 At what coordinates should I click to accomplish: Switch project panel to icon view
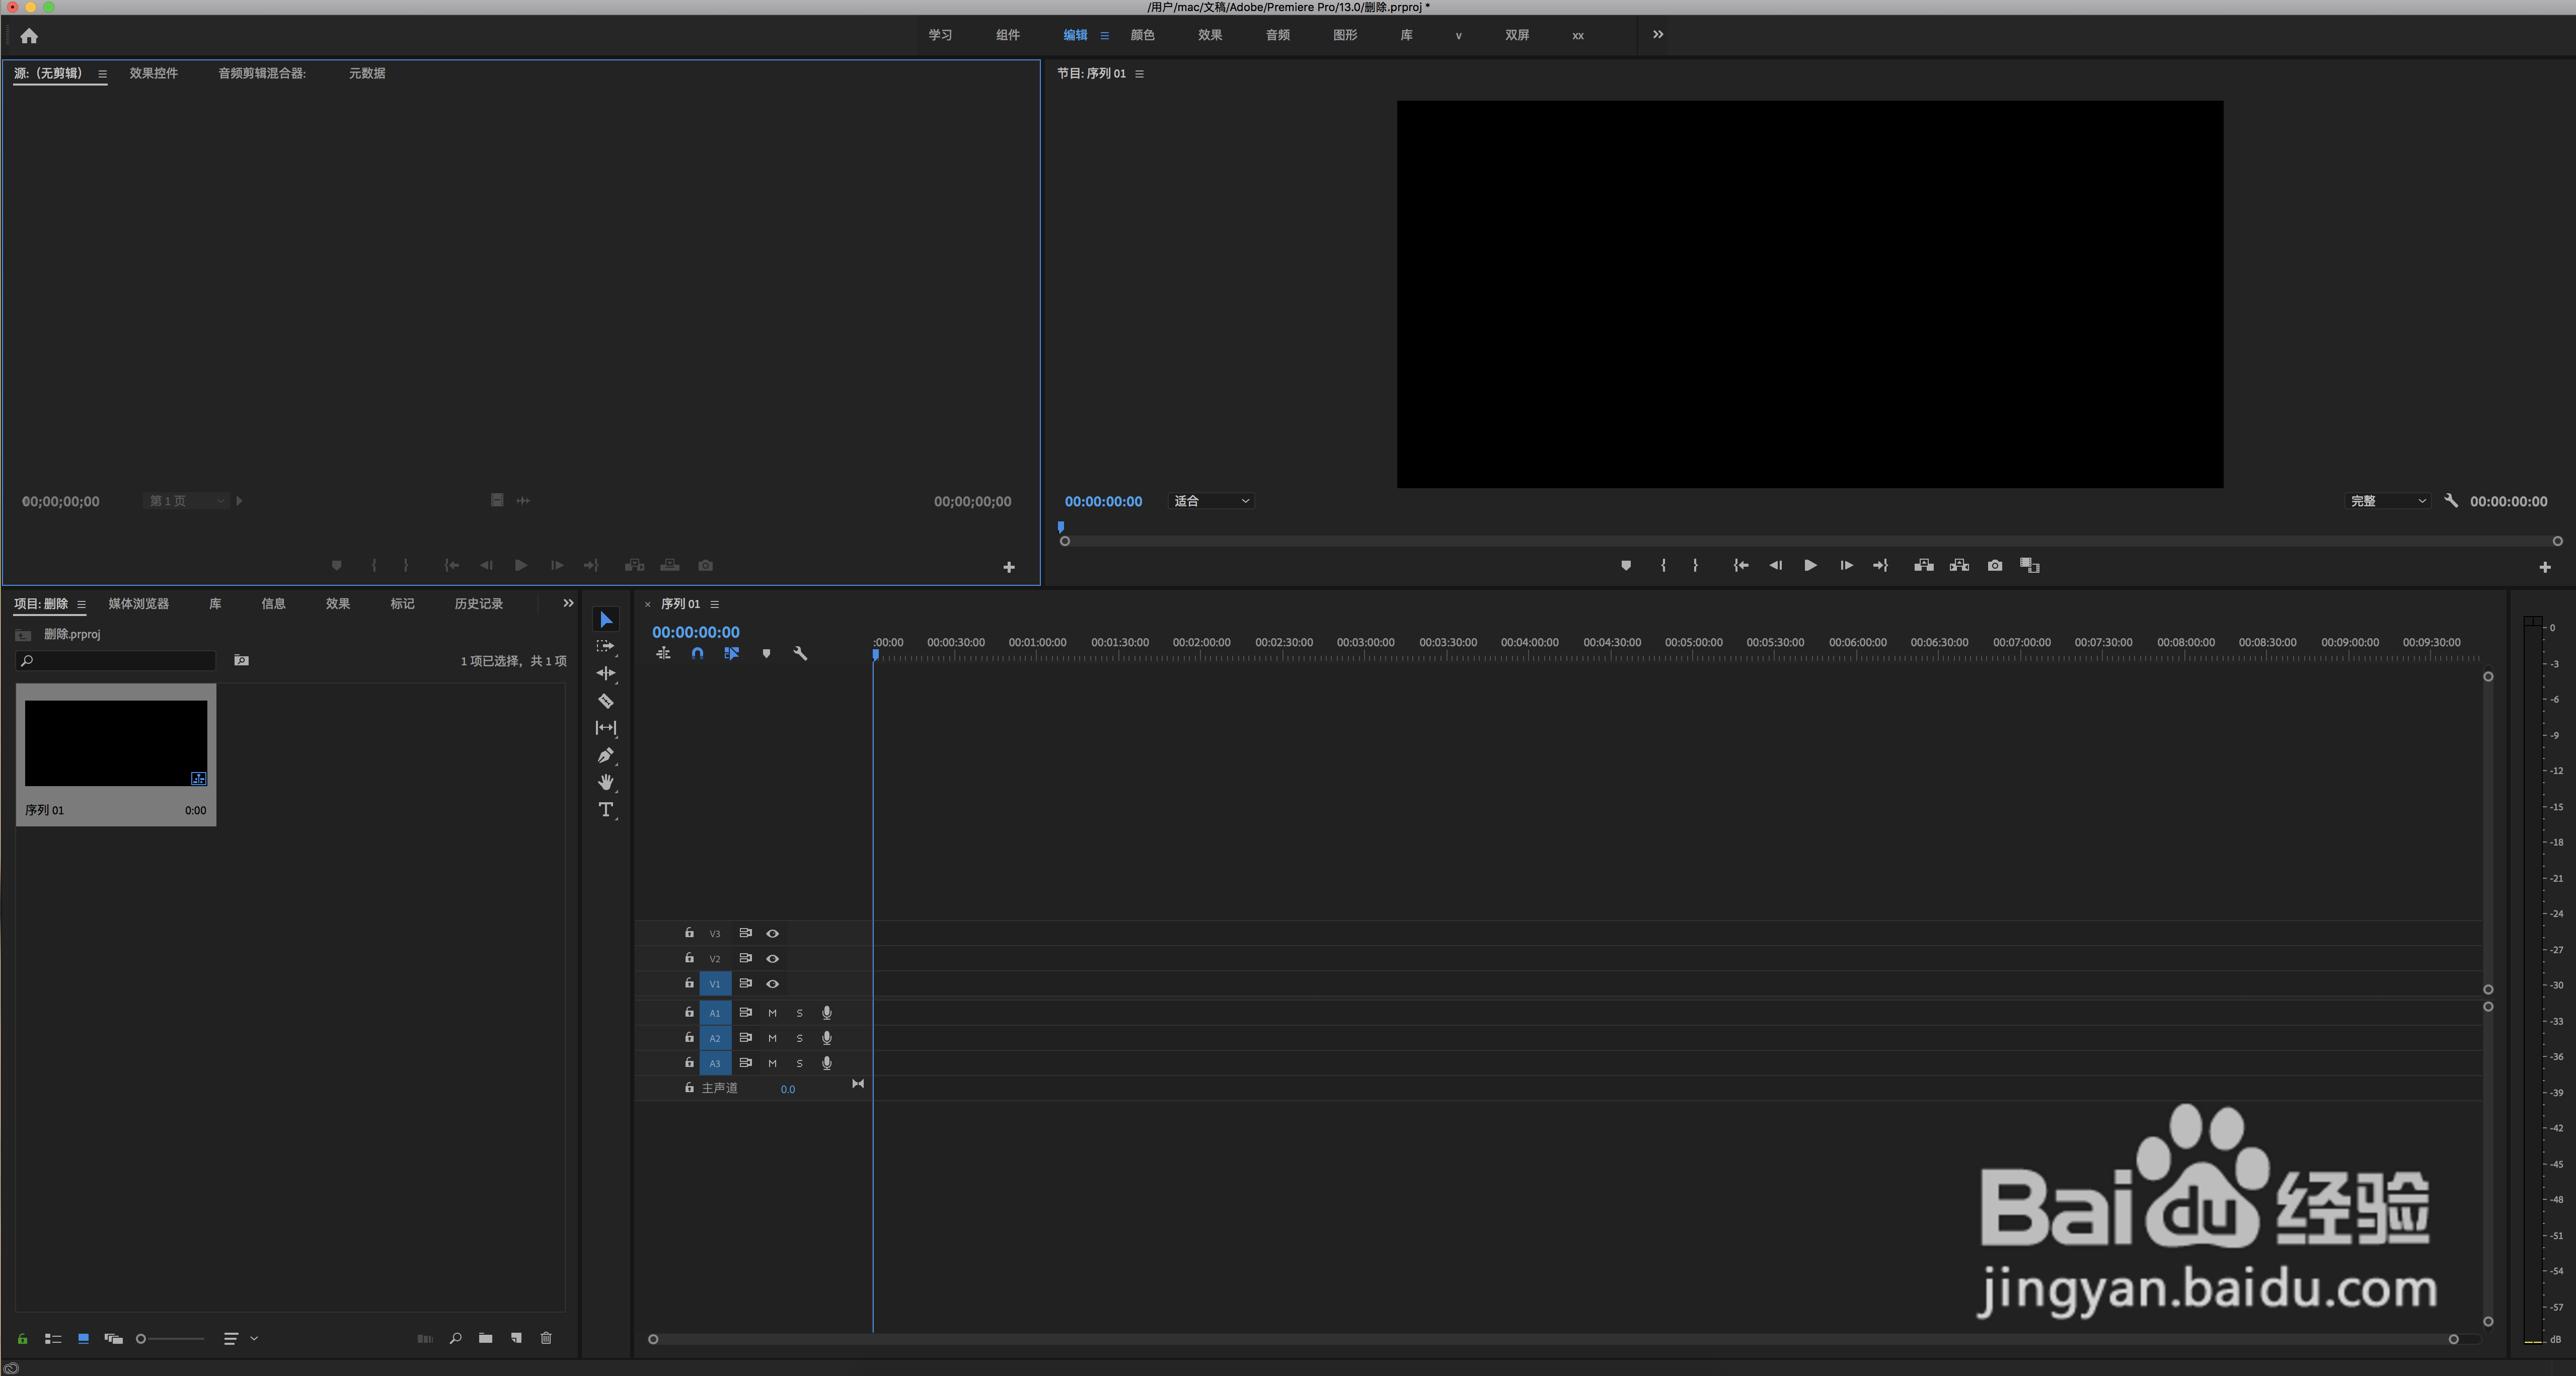click(x=83, y=1339)
